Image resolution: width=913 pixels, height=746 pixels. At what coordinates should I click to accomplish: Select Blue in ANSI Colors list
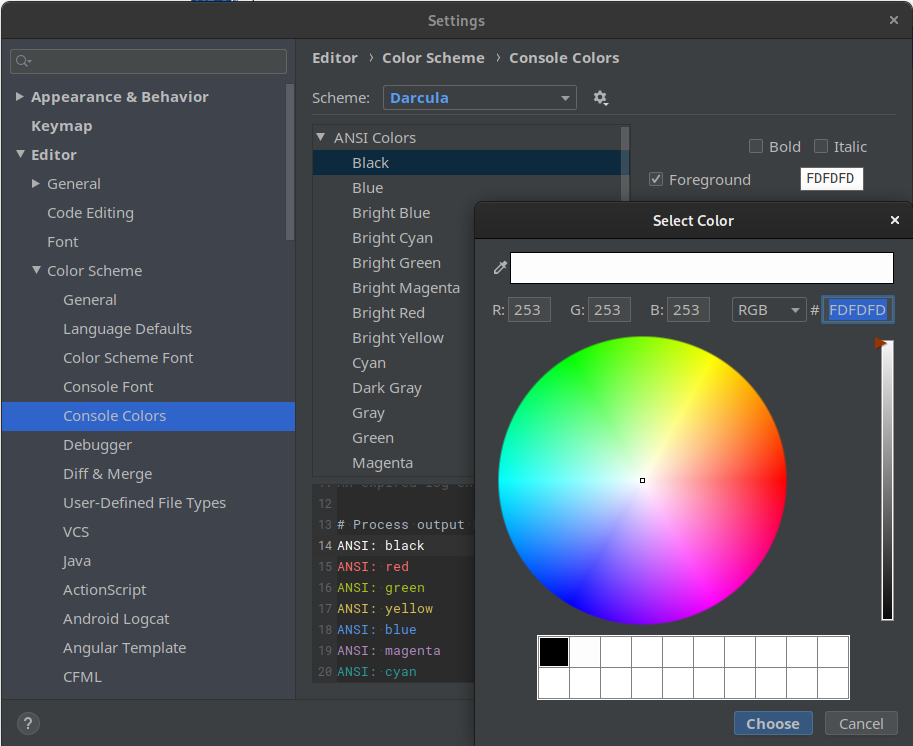367,188
